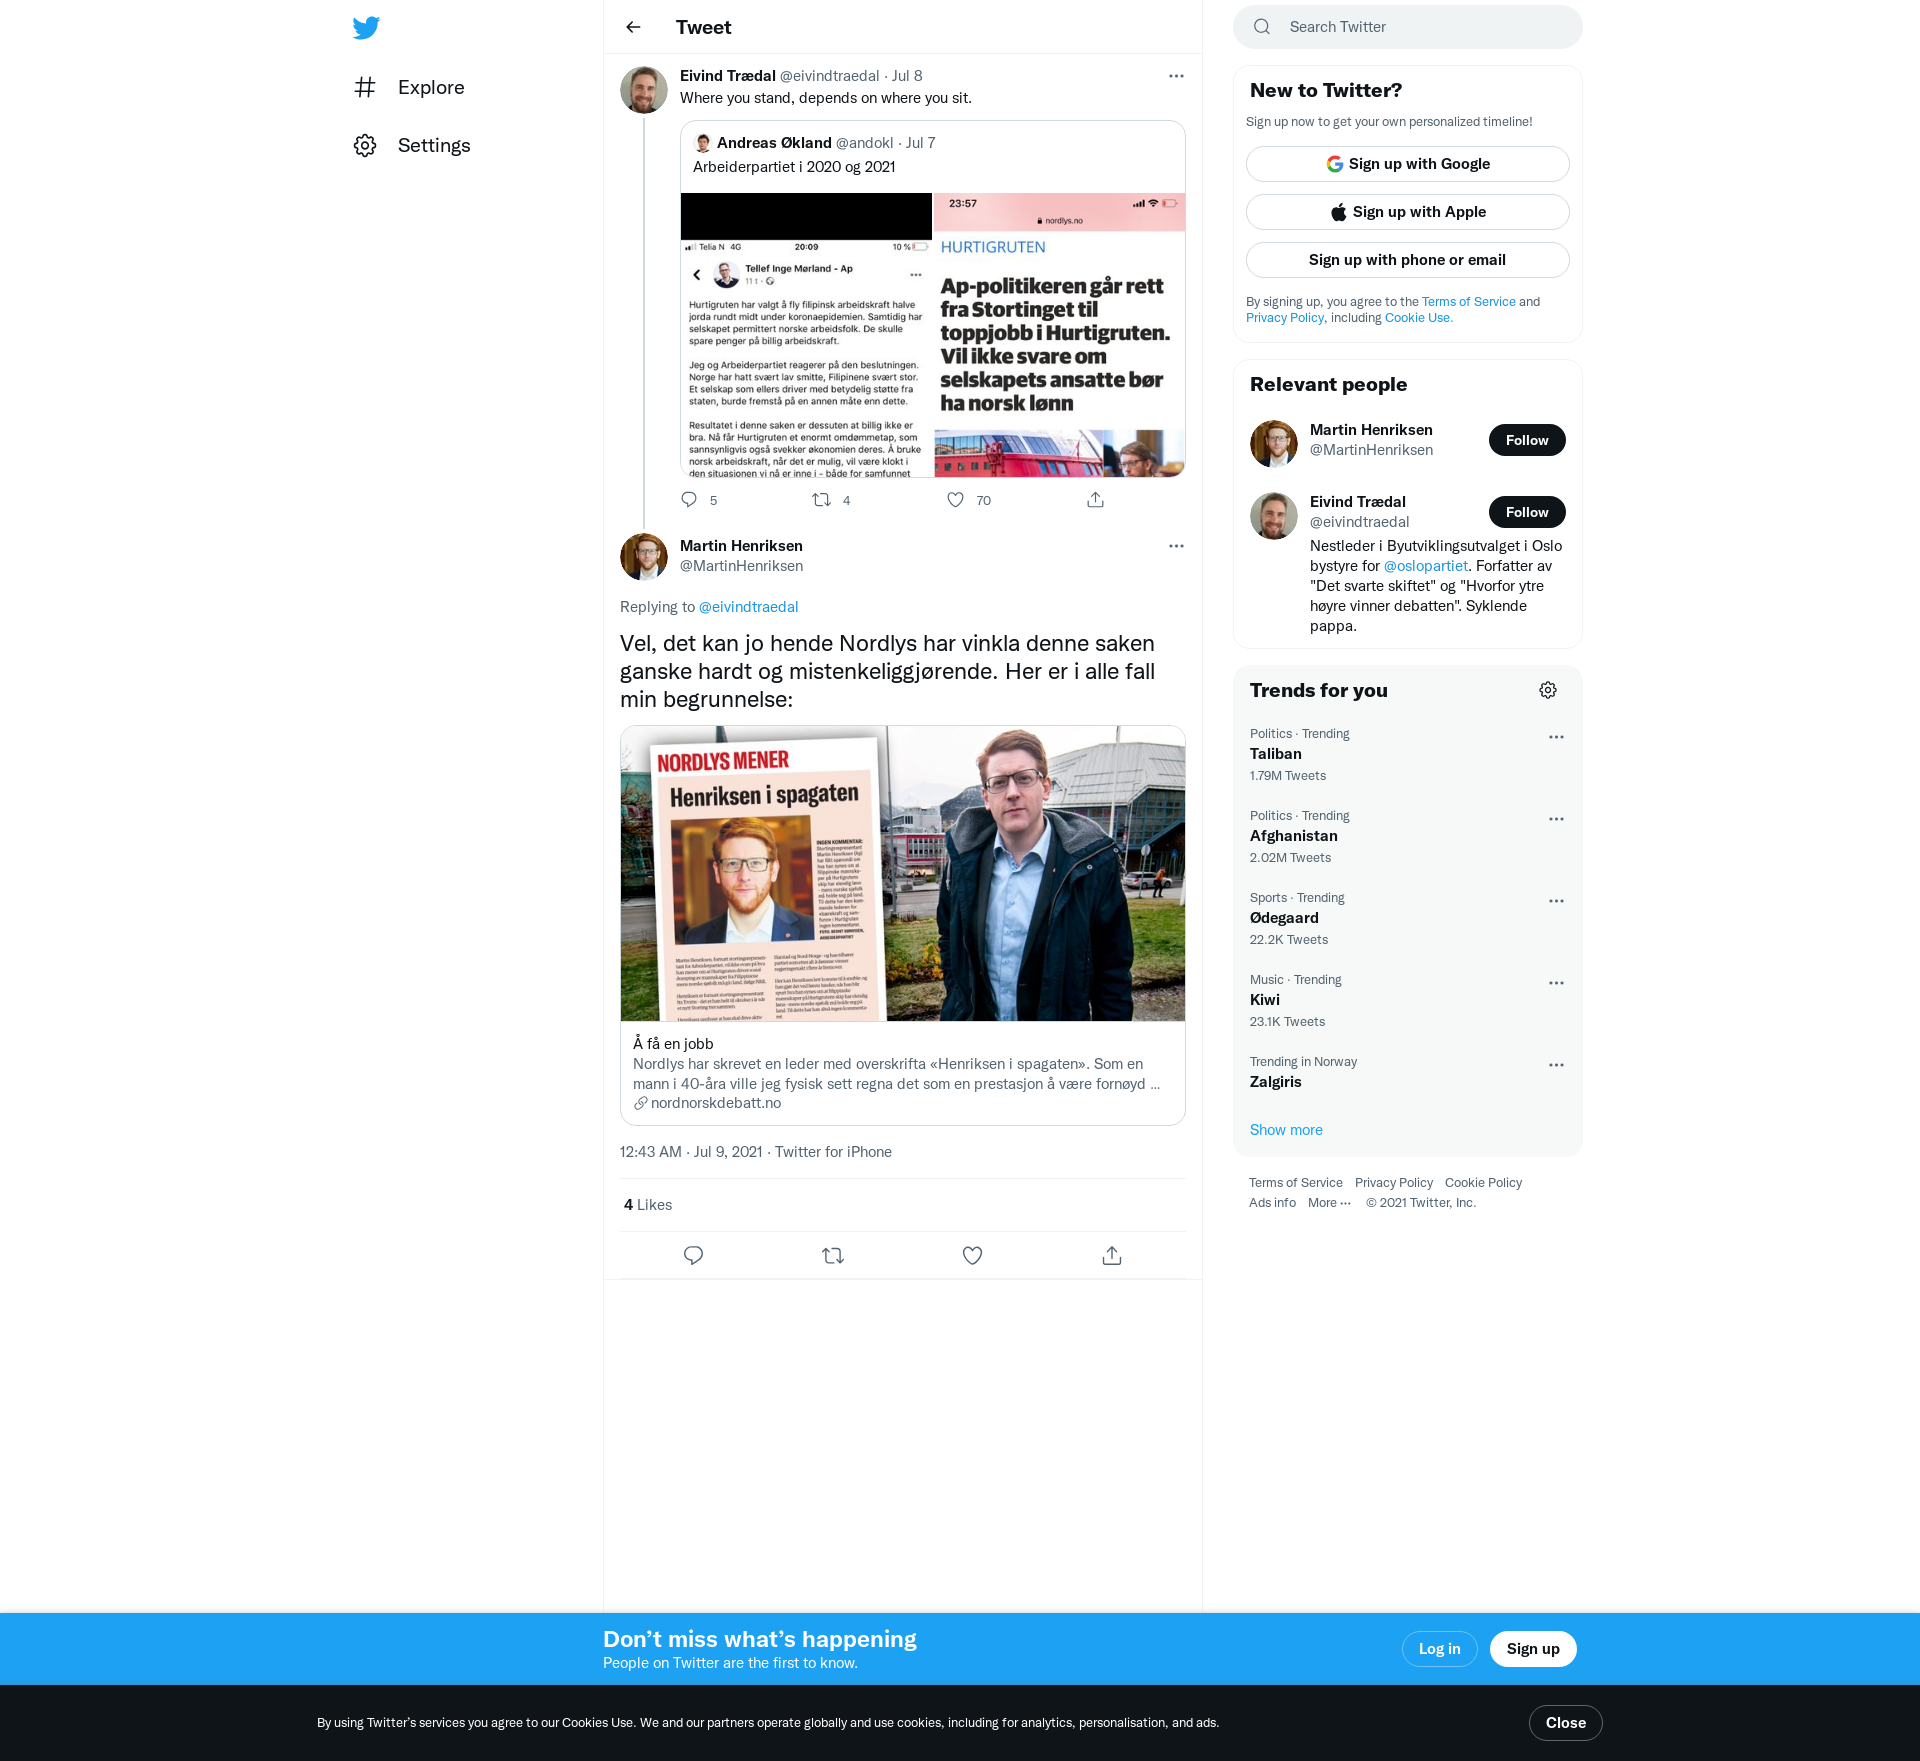
Task: Expand the footer More menu
Action: 1329,1203
